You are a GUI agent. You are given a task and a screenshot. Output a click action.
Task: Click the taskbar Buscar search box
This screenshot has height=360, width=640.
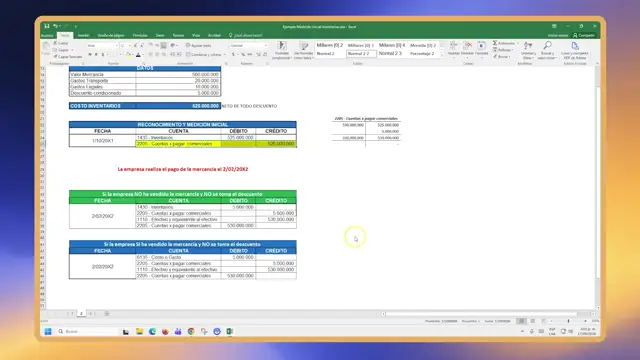click(x=87, y=331)
